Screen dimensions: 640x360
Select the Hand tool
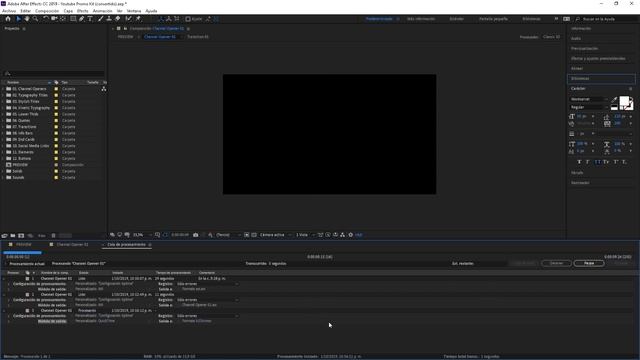click(x=27, y=19)
